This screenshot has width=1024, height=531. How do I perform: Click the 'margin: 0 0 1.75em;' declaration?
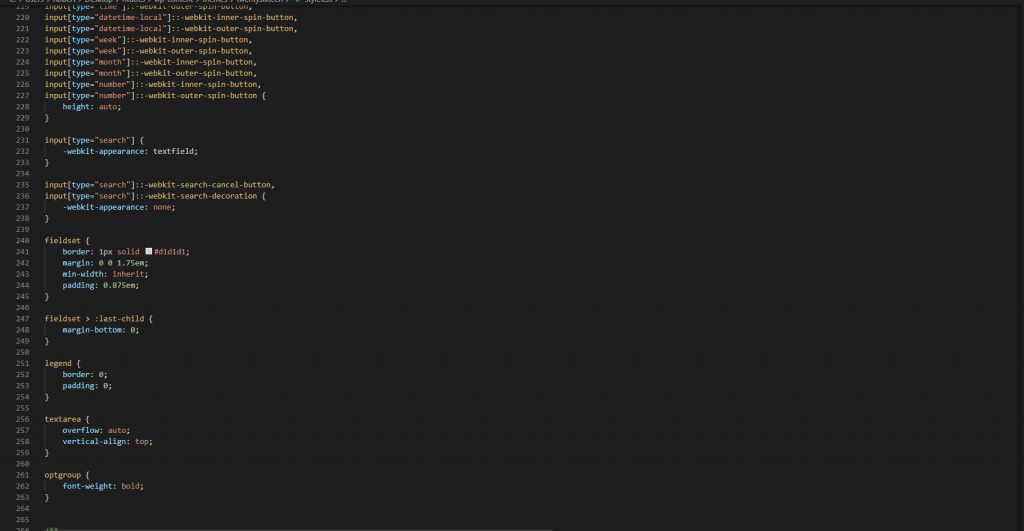tap(105, 263)
